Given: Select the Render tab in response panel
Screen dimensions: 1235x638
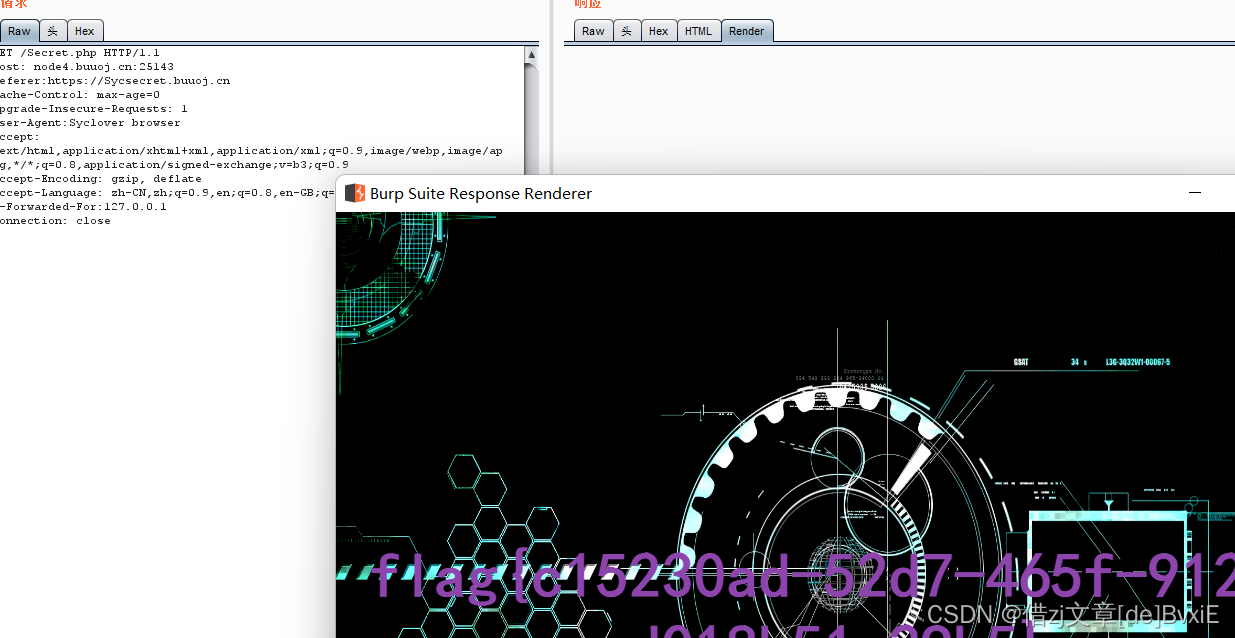Looking at the screenshot, I should [x=747, y=31].
